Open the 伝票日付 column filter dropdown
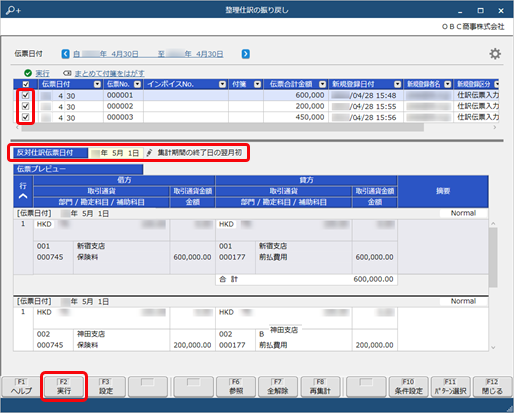Screen dimensions: 514x413 97,84
